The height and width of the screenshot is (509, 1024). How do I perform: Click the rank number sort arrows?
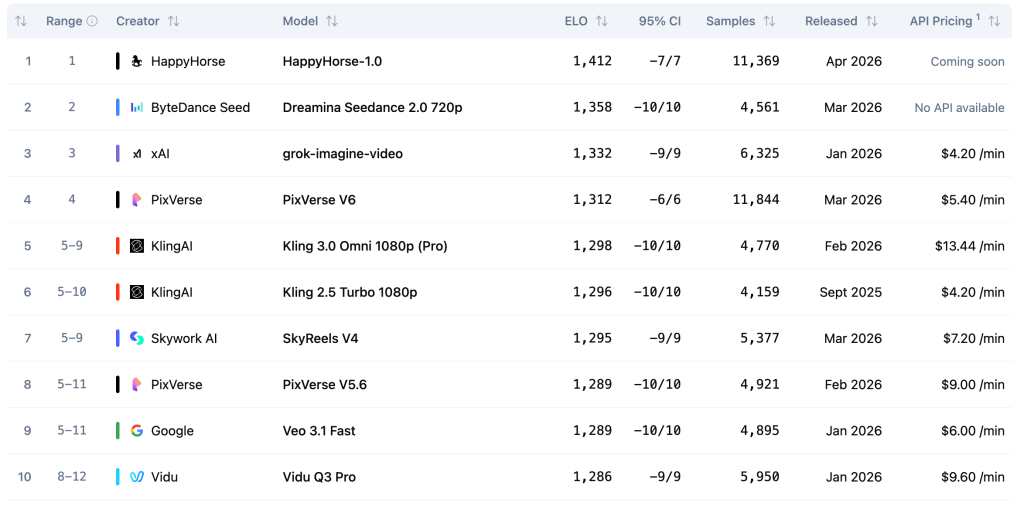21,21
